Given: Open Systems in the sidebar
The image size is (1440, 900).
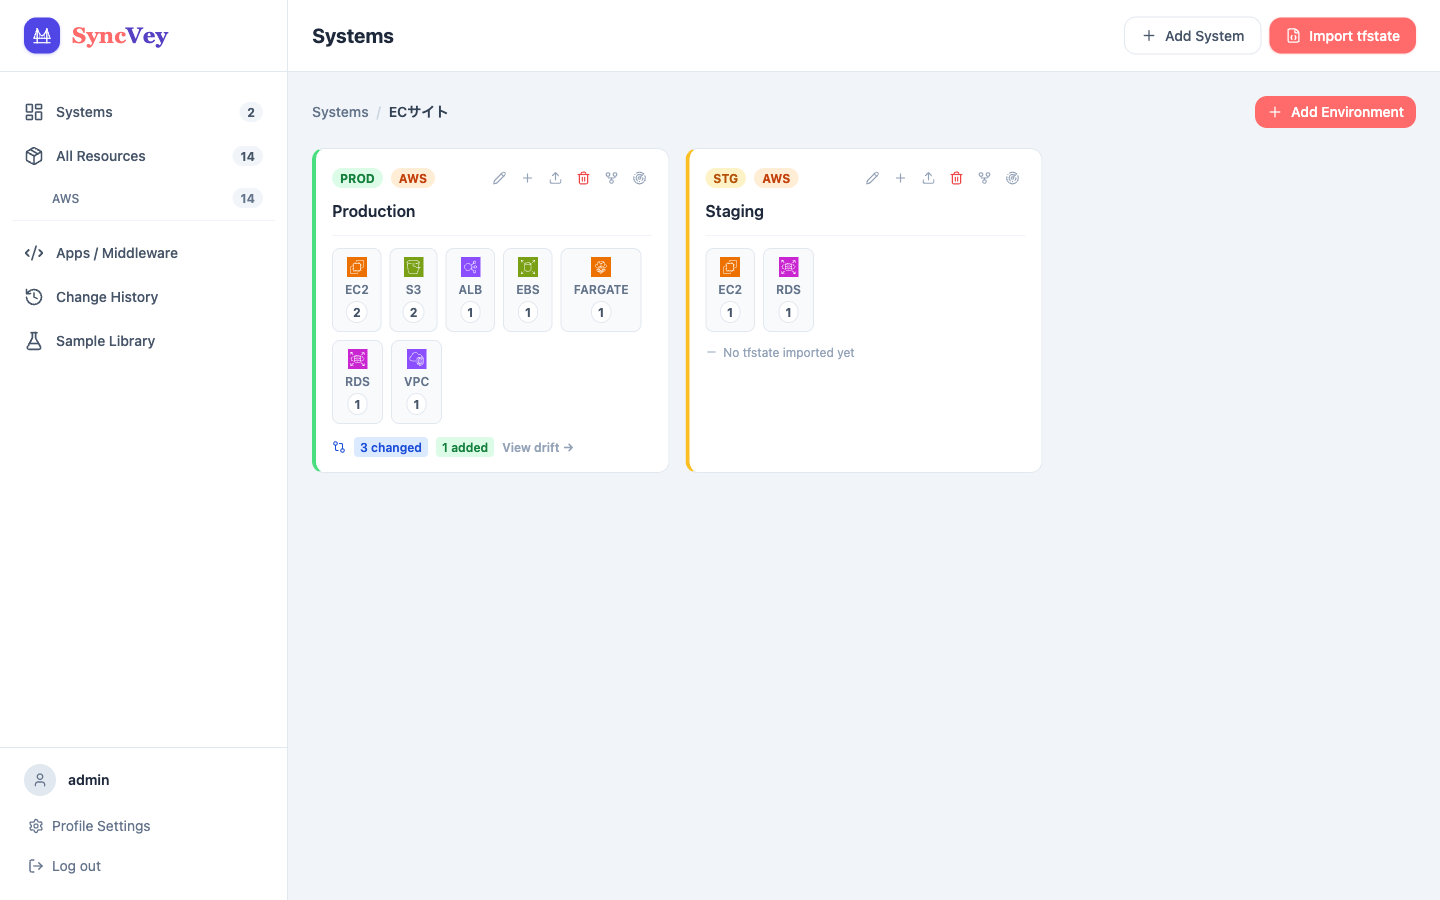Looking at the screenshot, I should [143, 112].
